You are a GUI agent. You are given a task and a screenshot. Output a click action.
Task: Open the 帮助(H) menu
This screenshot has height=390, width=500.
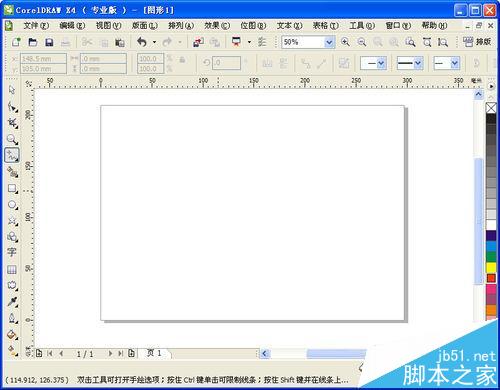pyautogui.click(x=434, y=25)
